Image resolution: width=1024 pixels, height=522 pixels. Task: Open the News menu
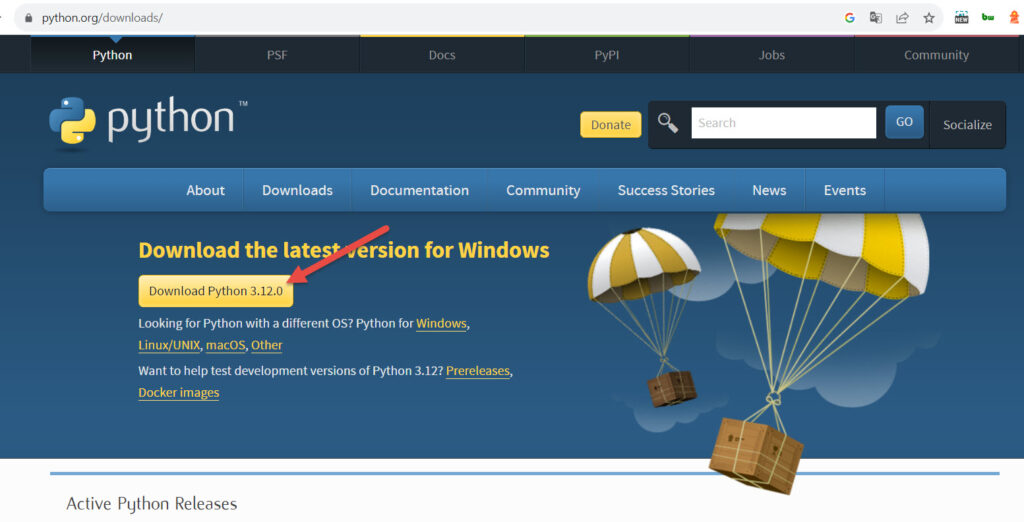click(769, 190)
